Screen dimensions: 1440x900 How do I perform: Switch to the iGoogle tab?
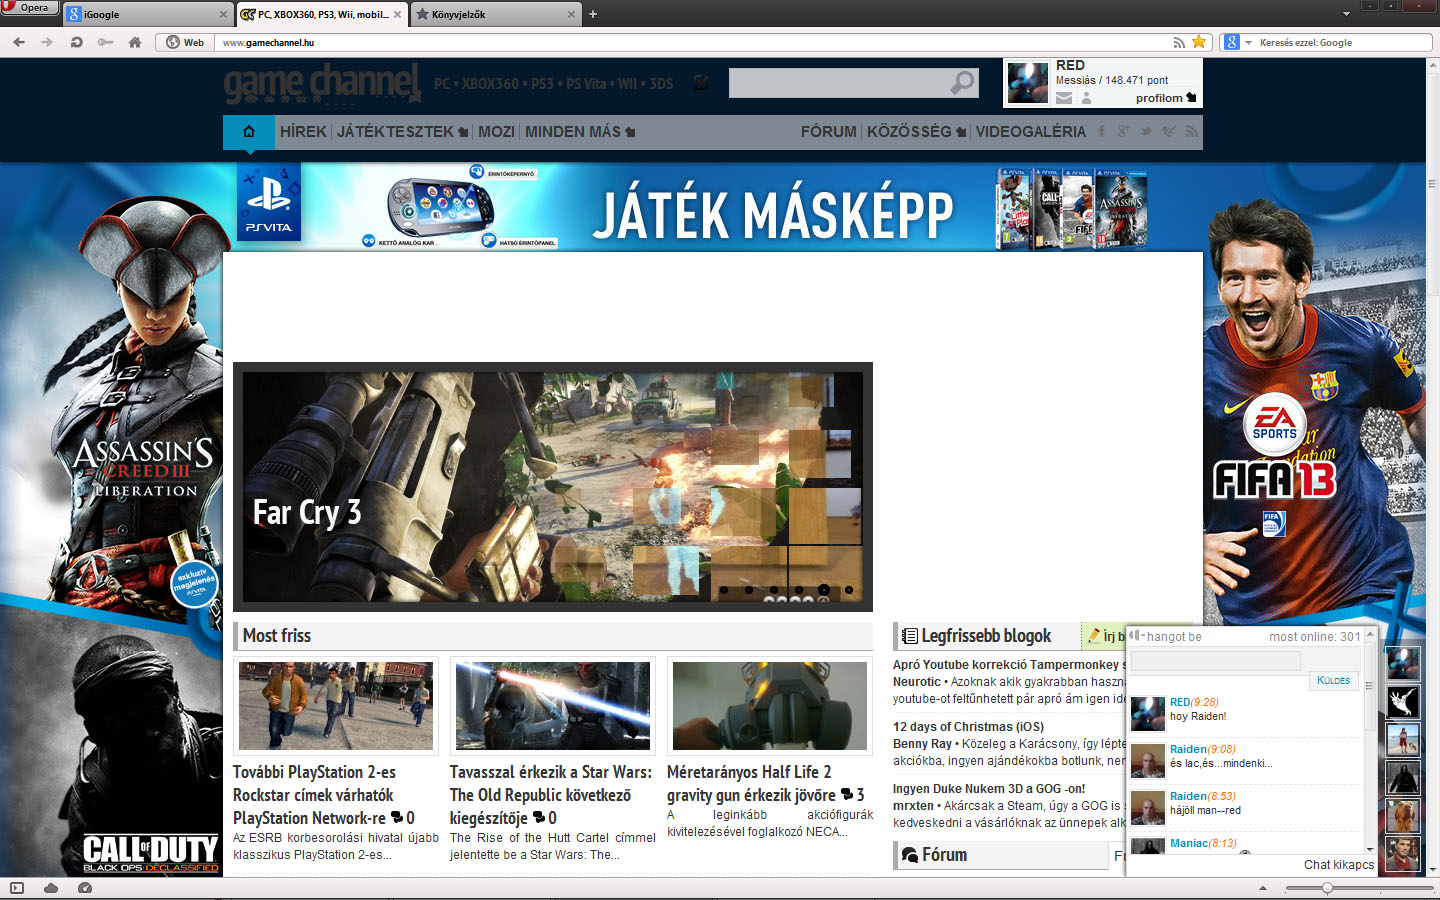146,14
